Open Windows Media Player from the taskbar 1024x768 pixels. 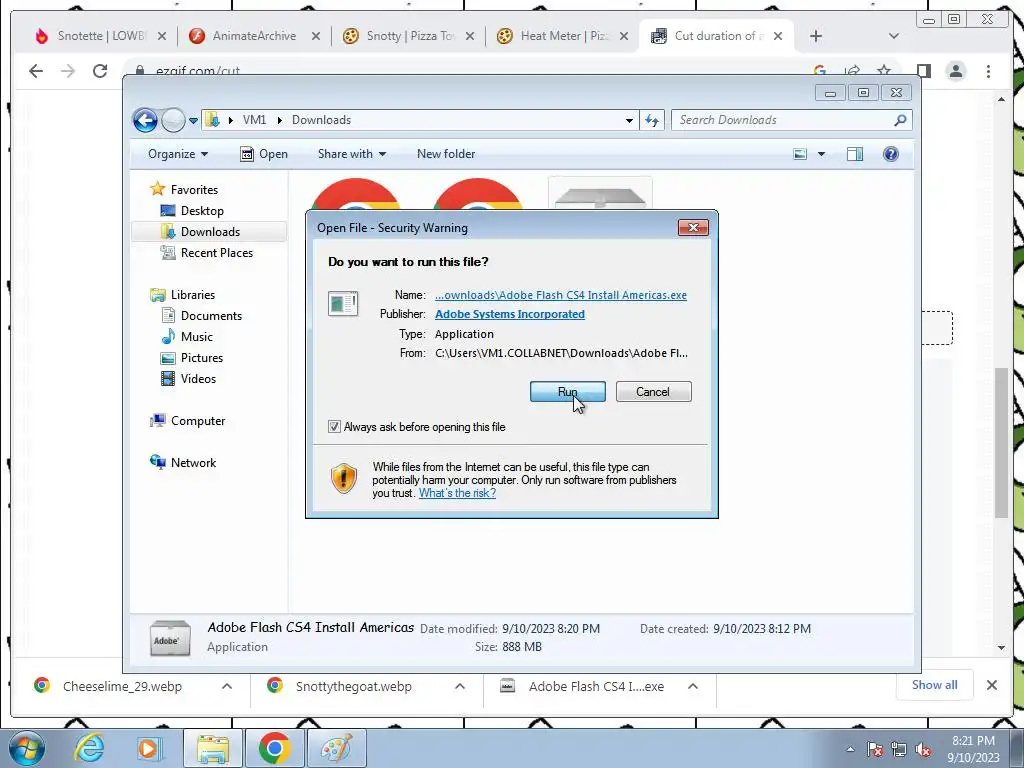point(148,748)
